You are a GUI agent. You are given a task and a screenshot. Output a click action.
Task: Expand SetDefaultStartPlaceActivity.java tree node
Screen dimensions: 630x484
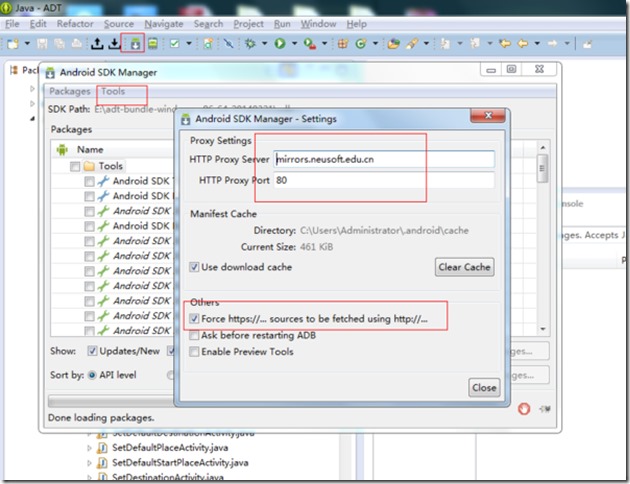(89, 463)
